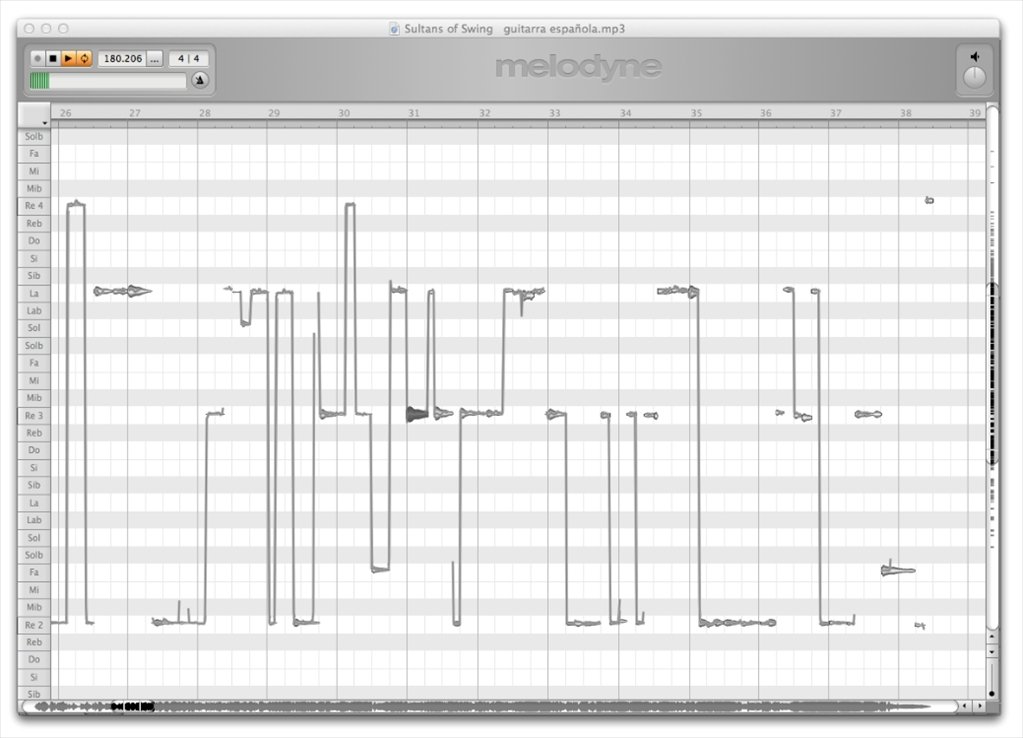Stop playback with the square stop button
This screenshot has height=738, width=1023.
pos(53,59)
